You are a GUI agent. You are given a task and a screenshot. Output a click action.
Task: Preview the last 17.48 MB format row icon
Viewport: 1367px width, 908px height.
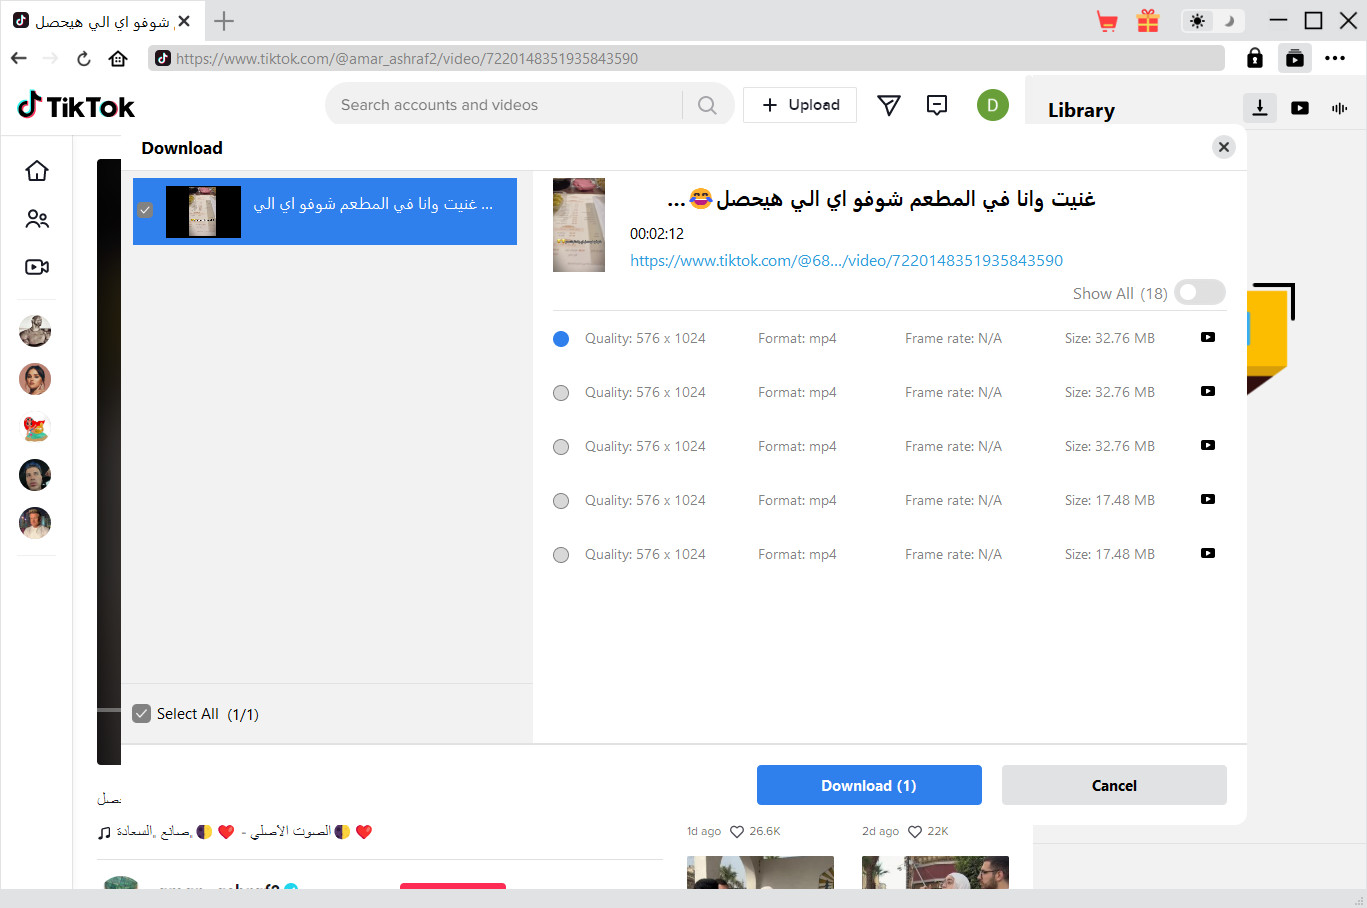[x=1208, y=554]
